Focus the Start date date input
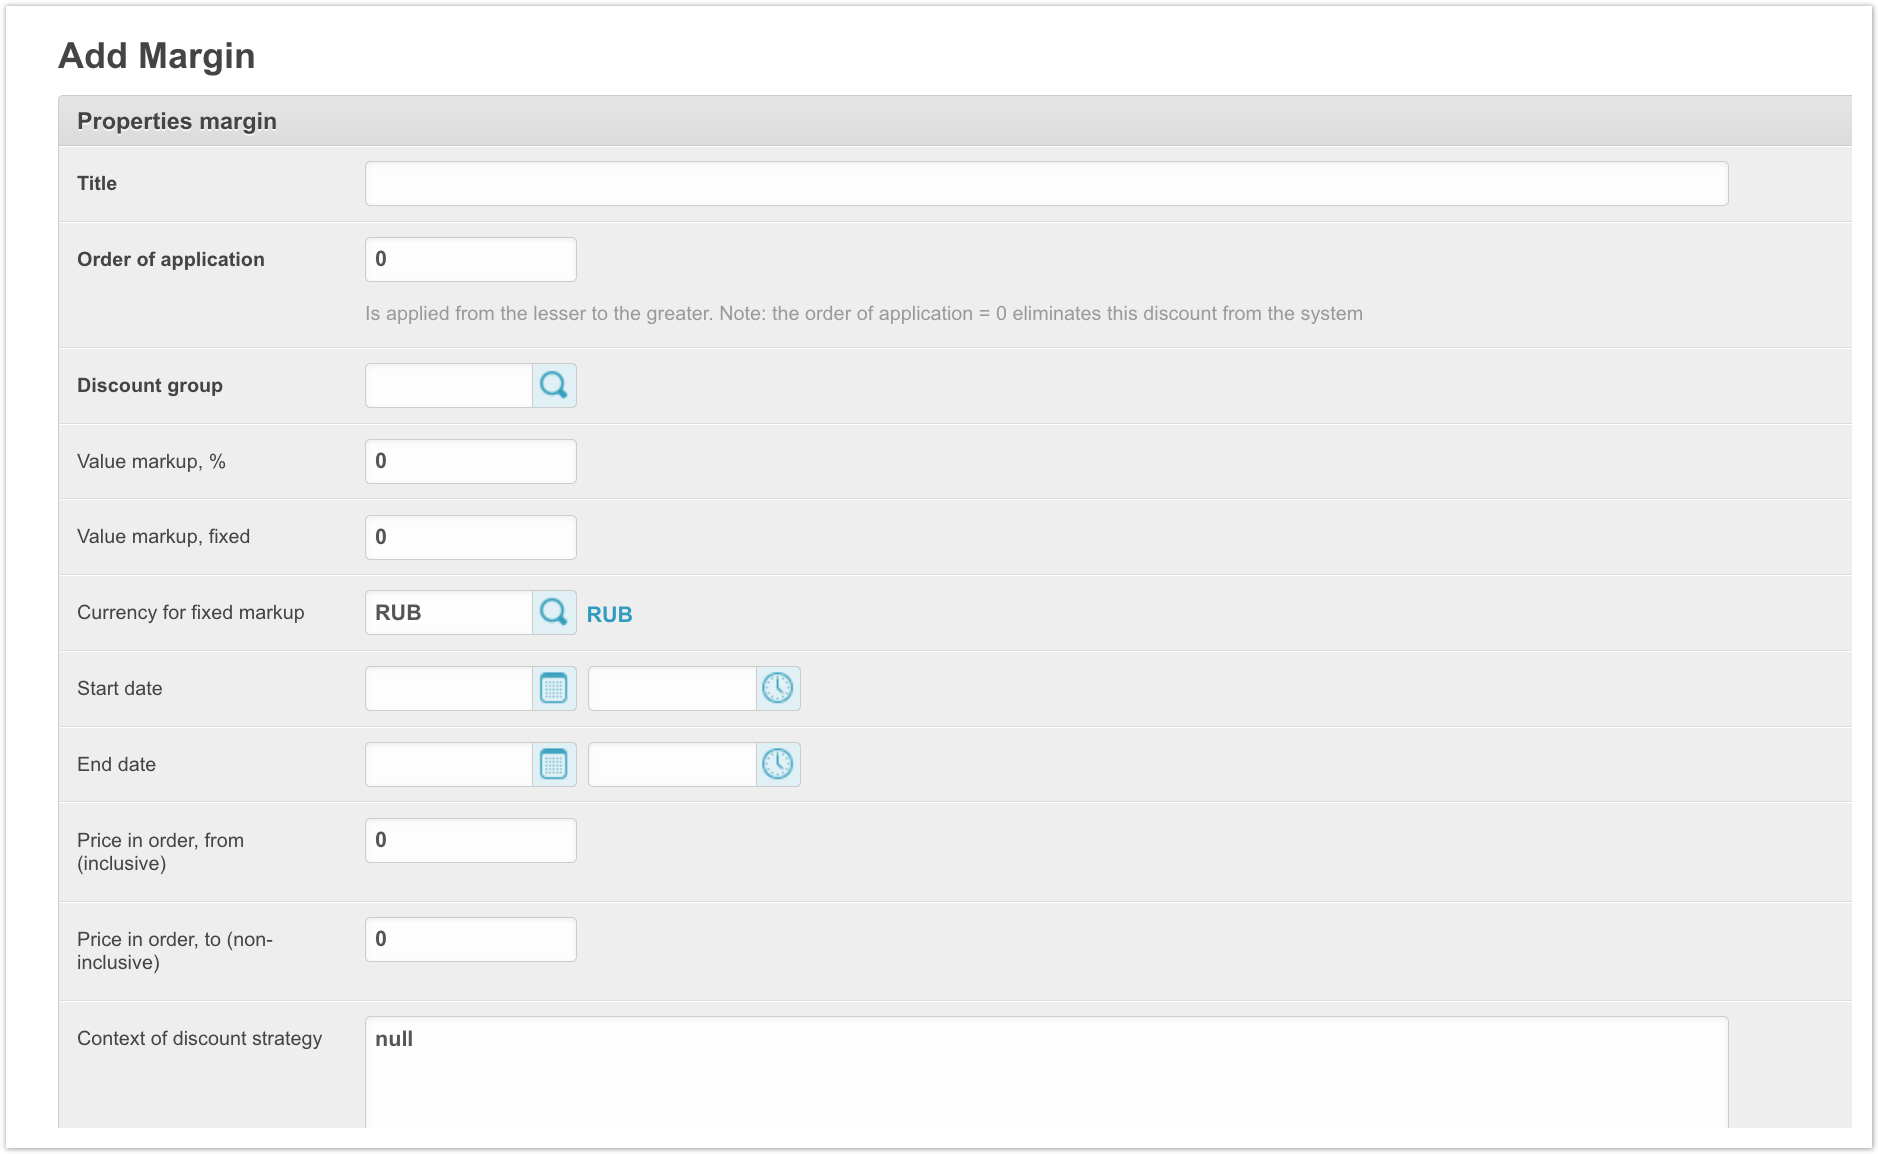Viewport: 1878px width, 1154px height. (448, 688)
